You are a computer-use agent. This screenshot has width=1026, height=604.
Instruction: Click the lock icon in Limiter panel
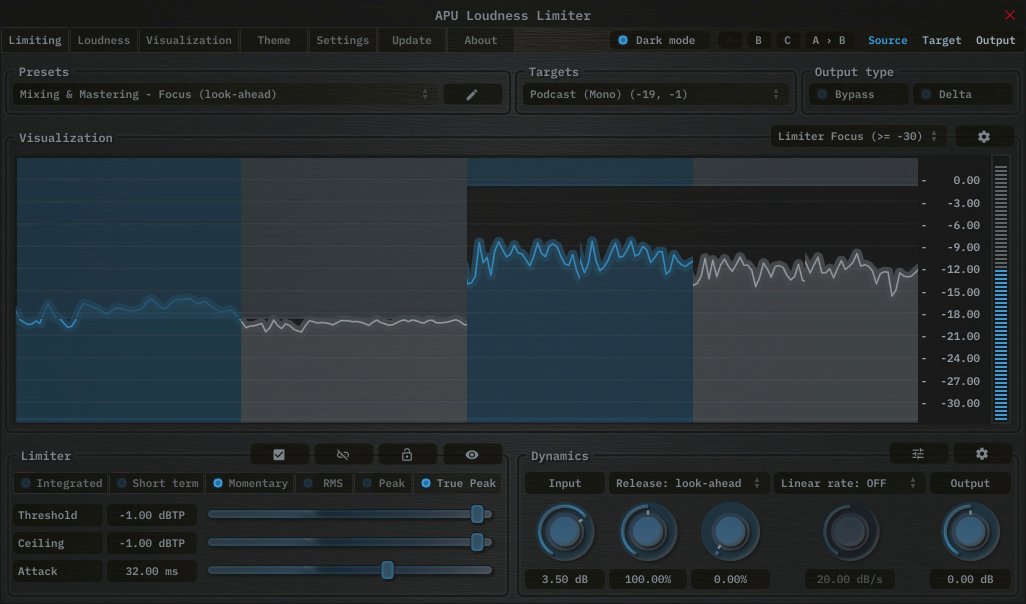pos(407,454)
